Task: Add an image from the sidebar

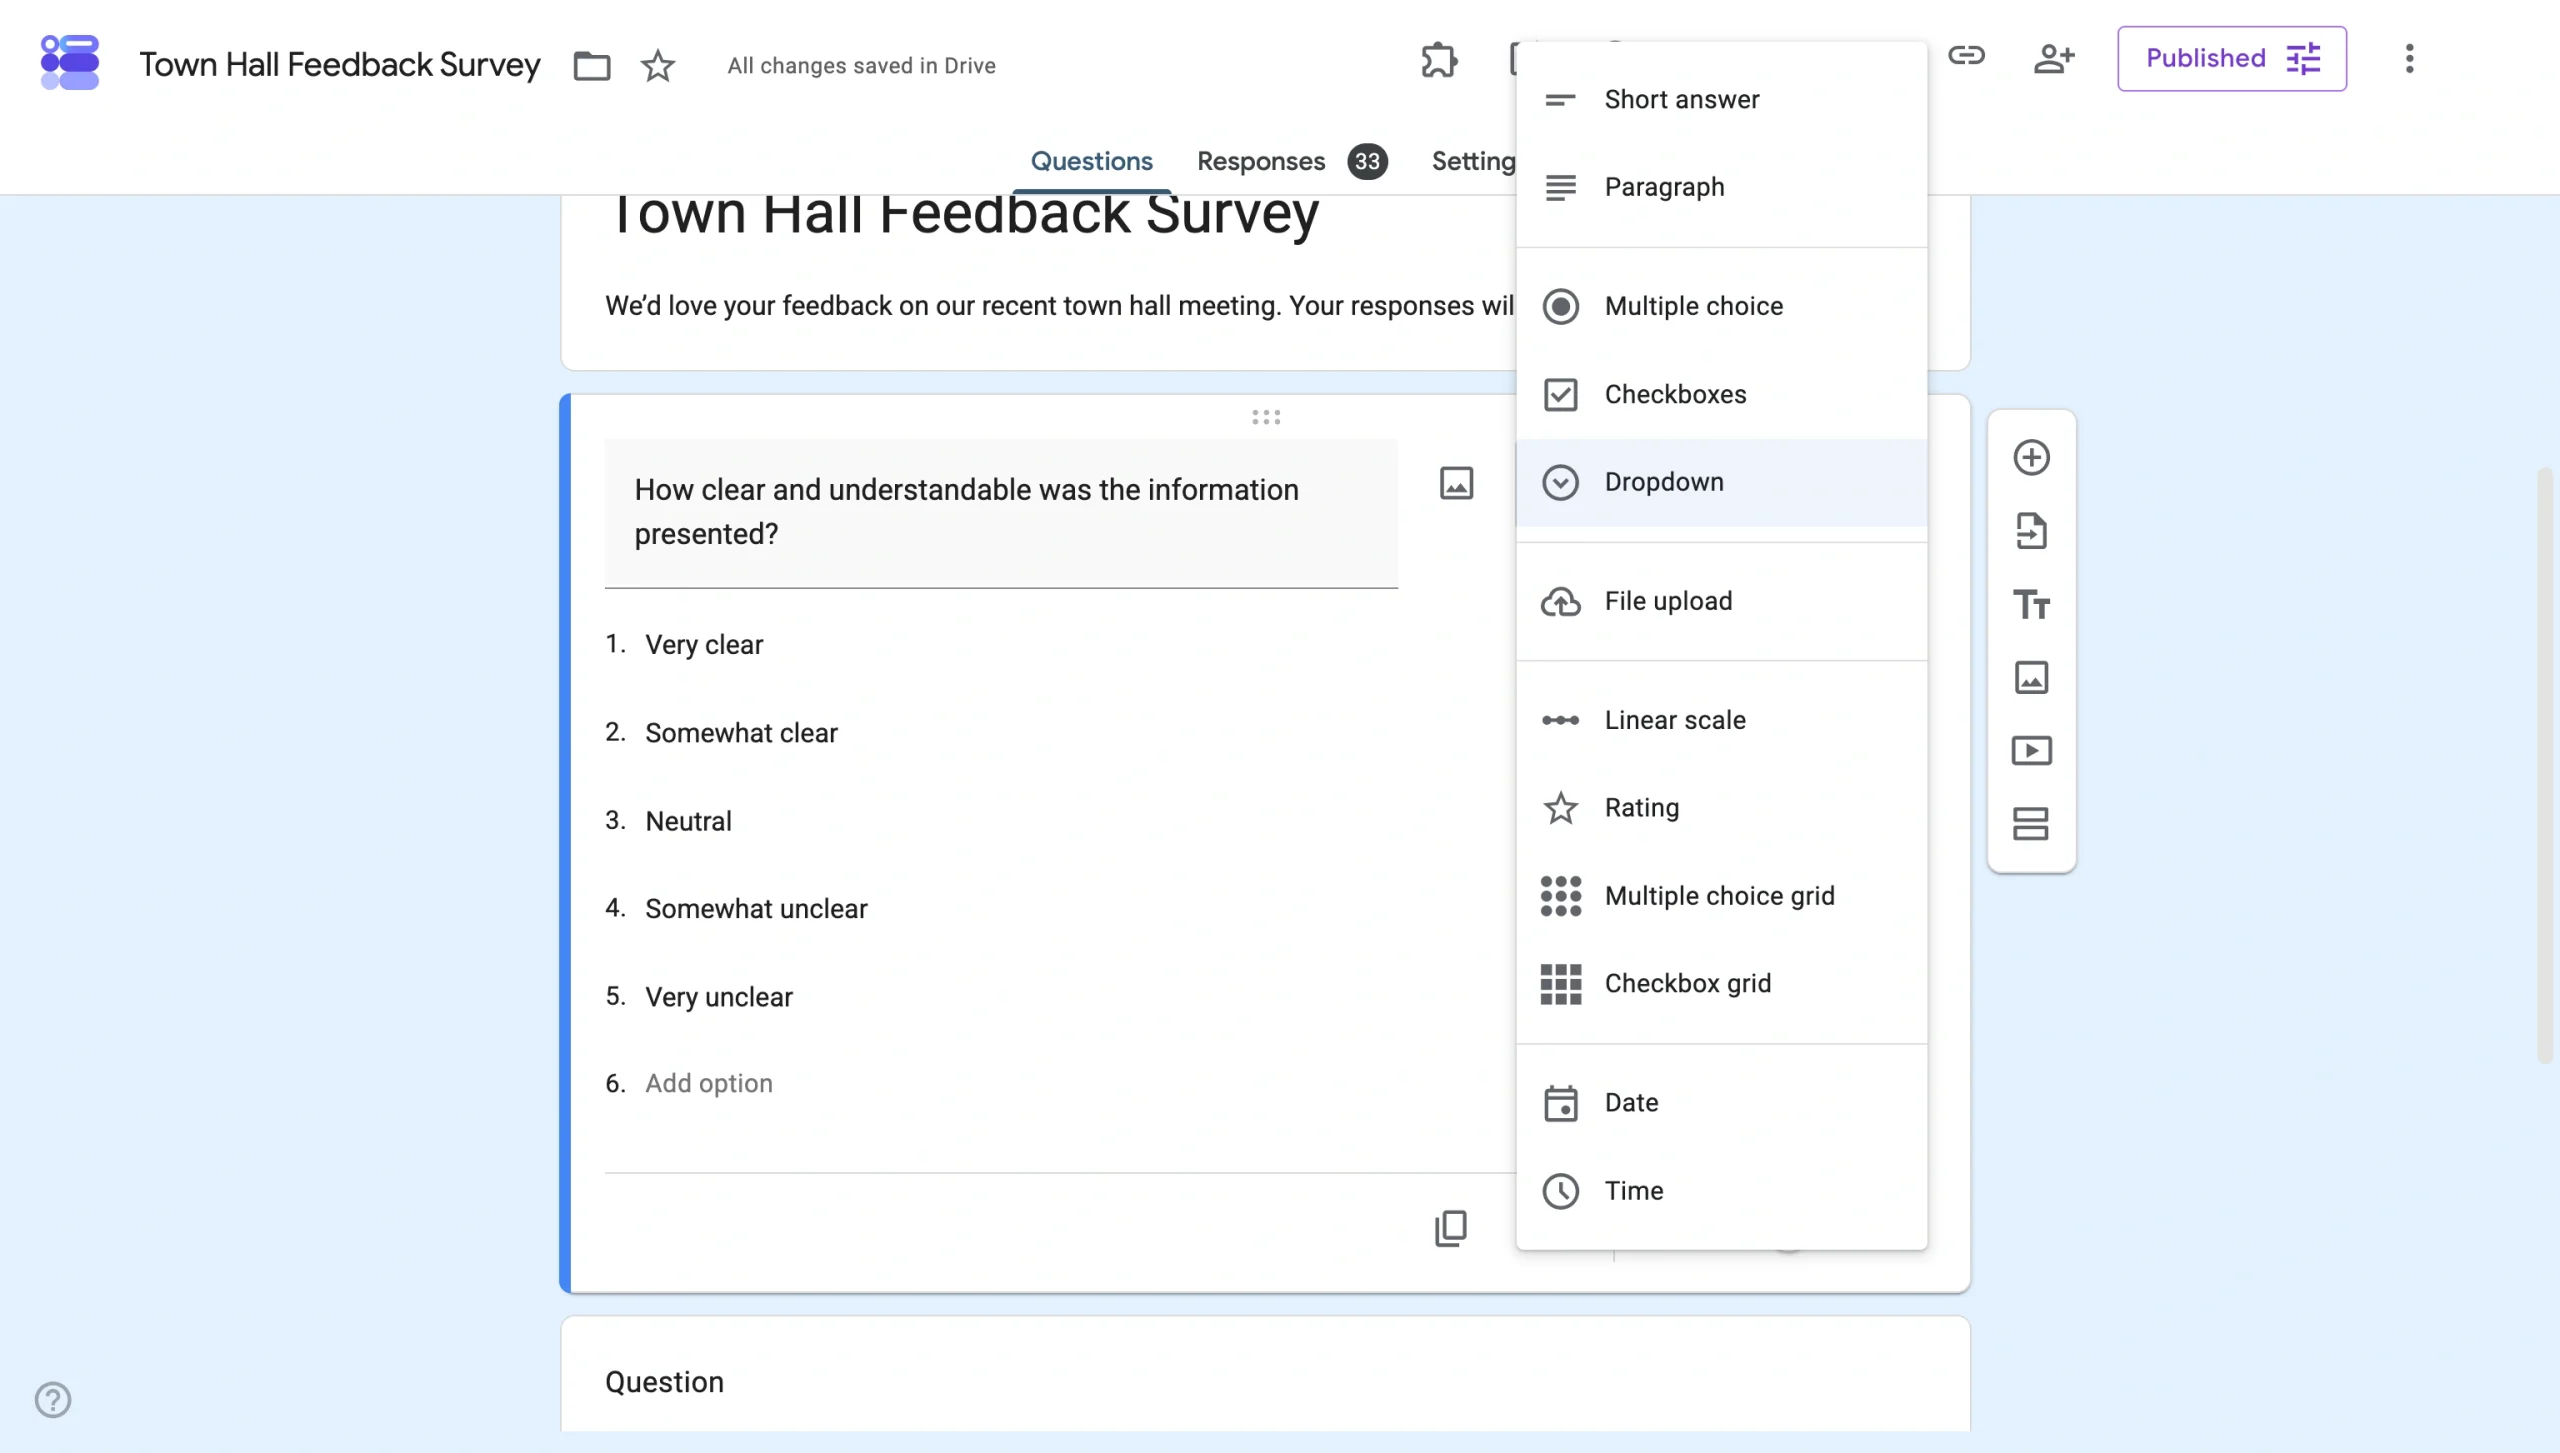Action: click(x=2031, y=678)
